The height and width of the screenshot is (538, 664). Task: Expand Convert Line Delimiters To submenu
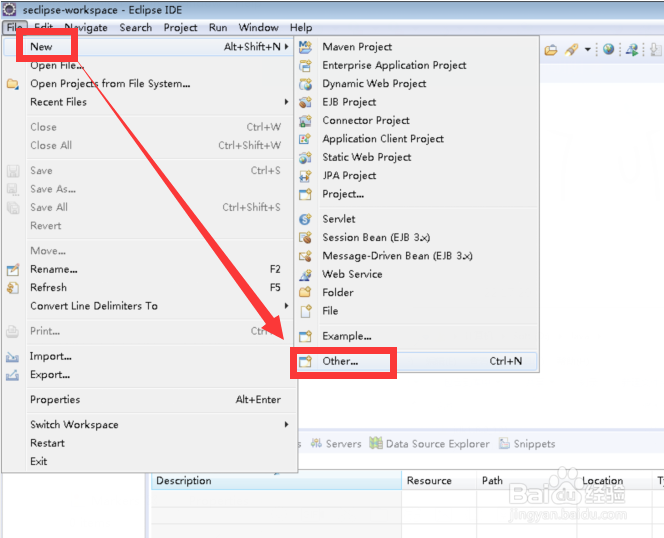[x=287, y=306]
